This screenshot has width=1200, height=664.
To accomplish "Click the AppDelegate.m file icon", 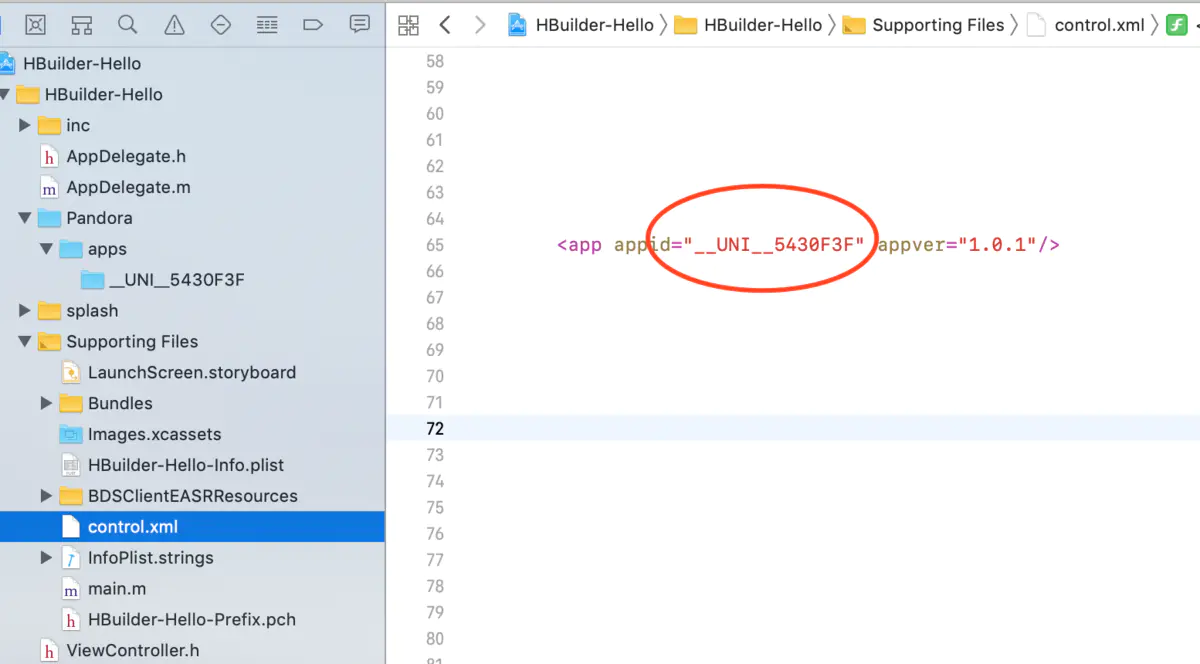I will tap(48, 188).
